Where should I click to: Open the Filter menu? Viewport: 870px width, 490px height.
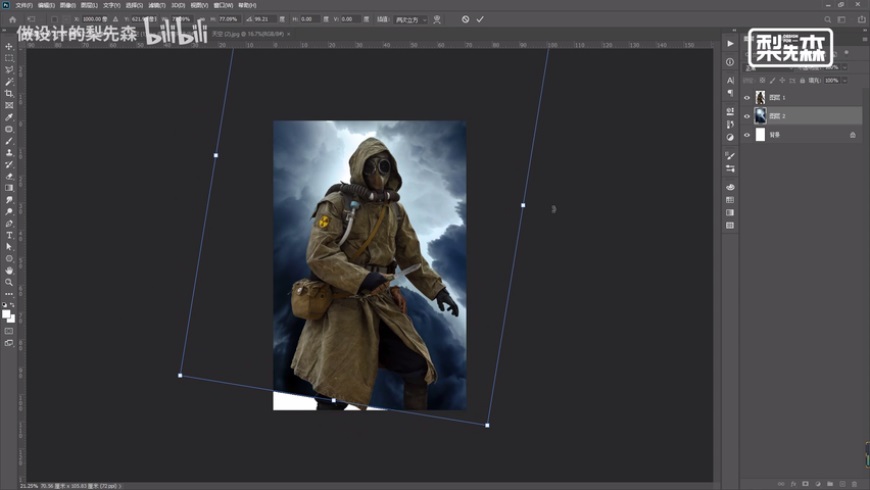(x=156, y=5)
